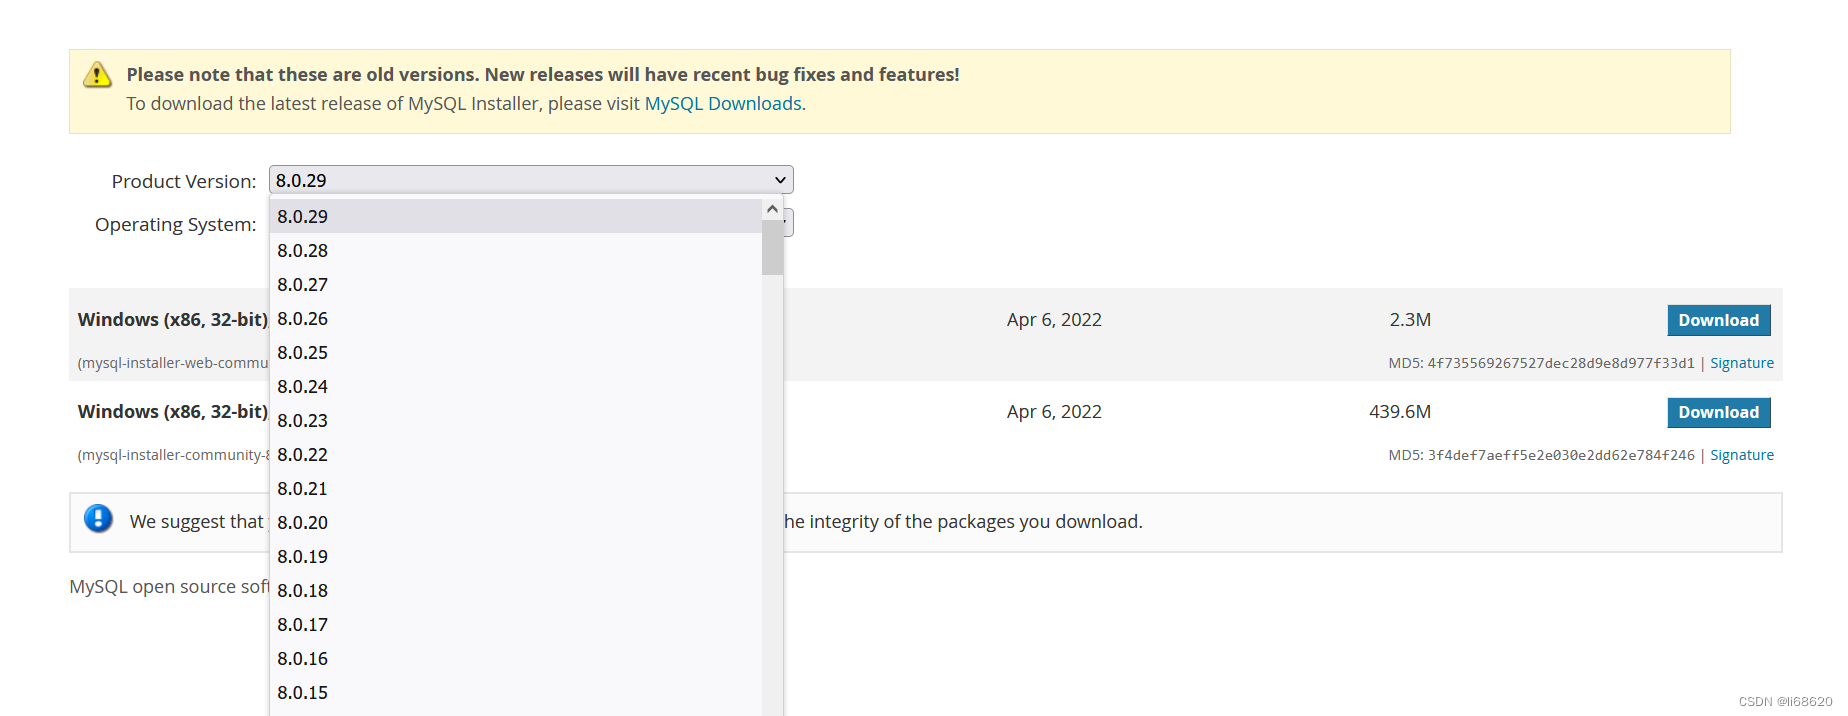Click the 2.3M file size value

pyautogui.click(x=1410, y=320)
